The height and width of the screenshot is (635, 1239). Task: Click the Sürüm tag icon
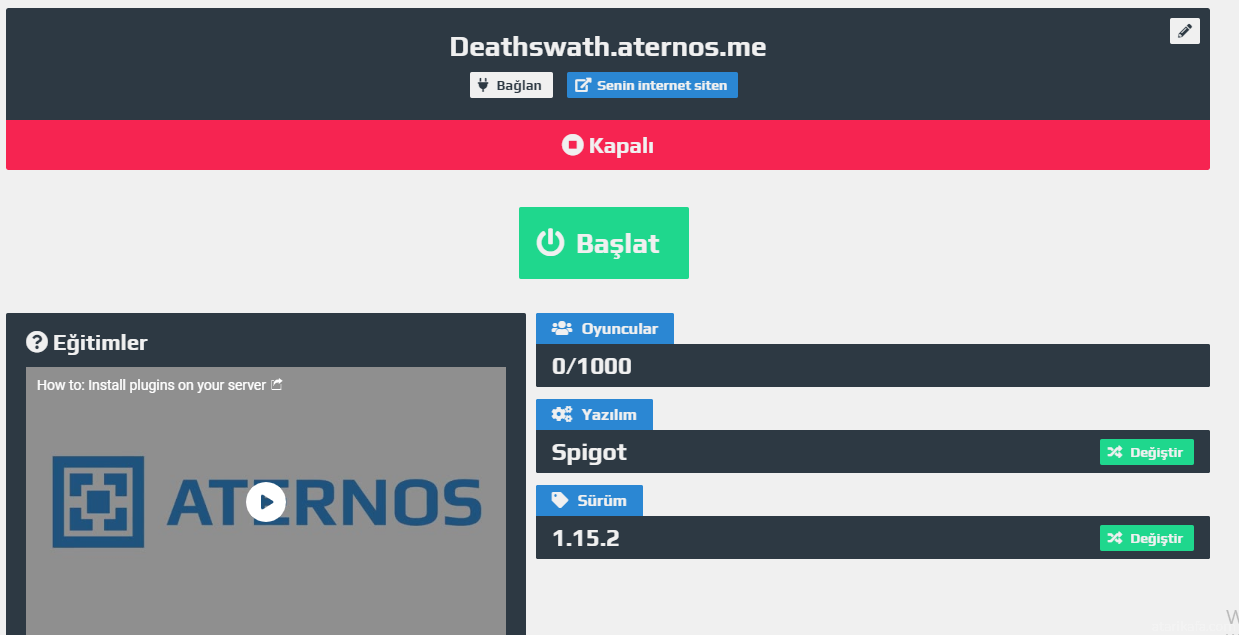coord(560,500)
